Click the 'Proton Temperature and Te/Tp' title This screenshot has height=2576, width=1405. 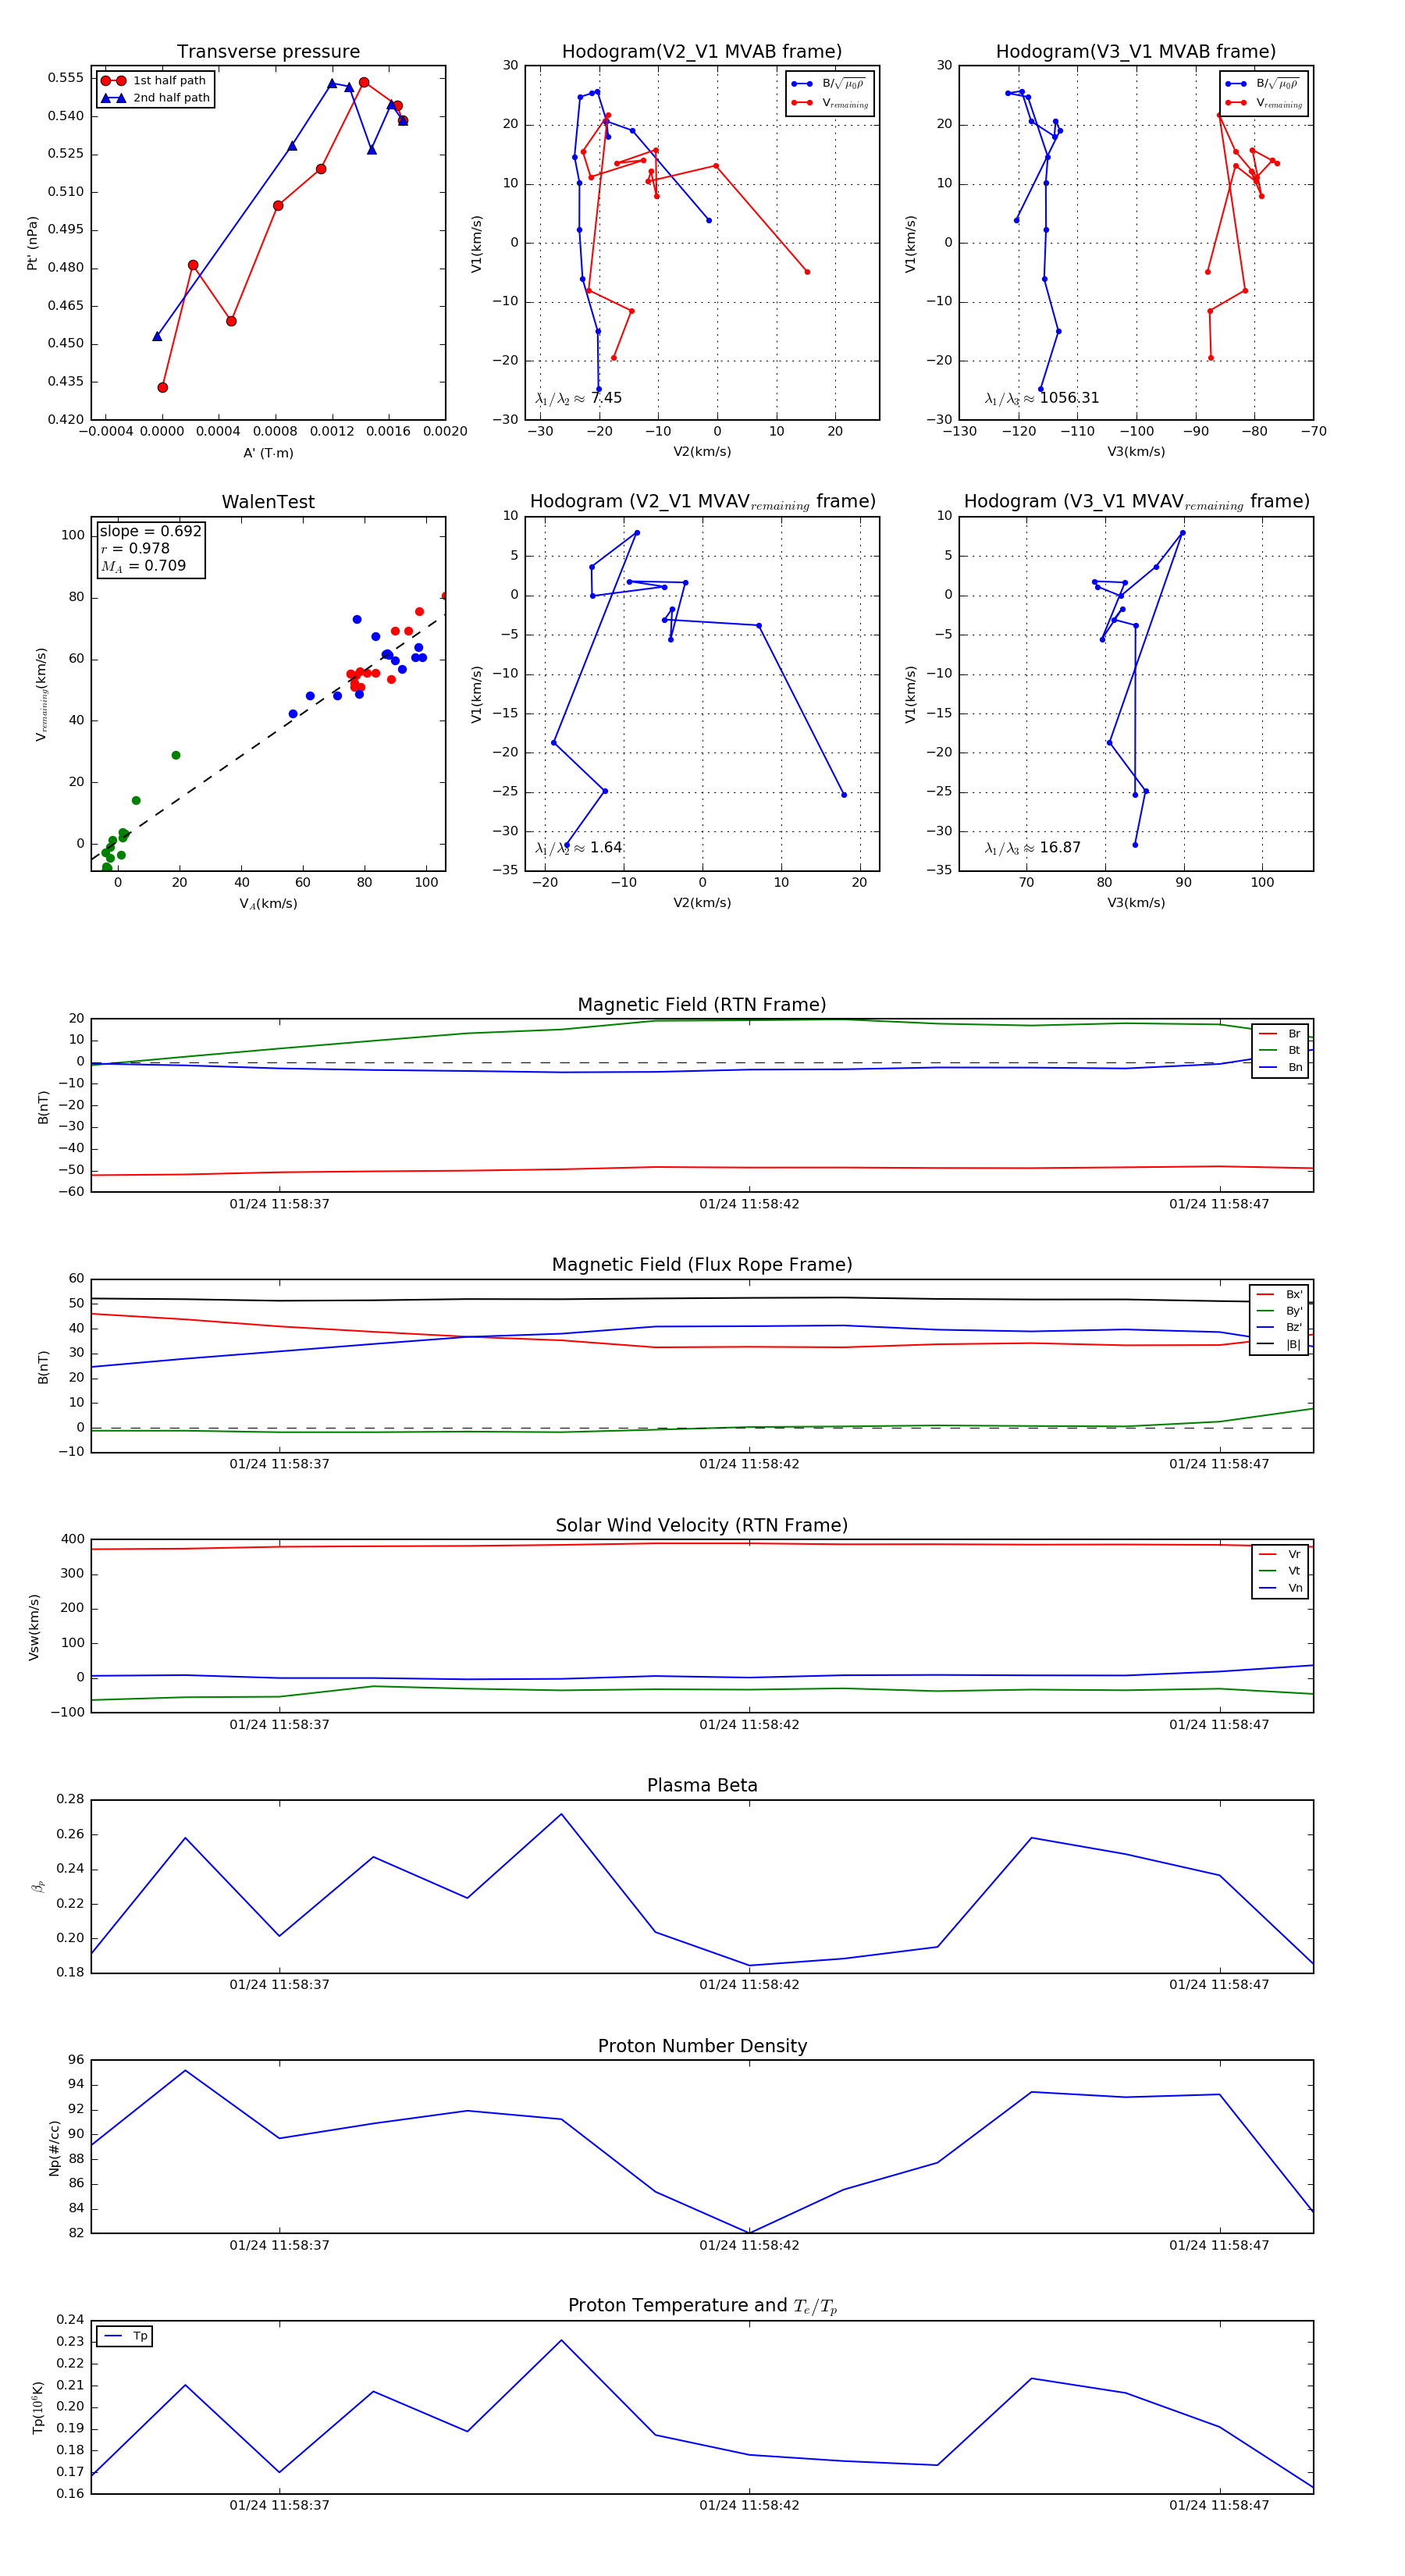tap(702, 2306)
